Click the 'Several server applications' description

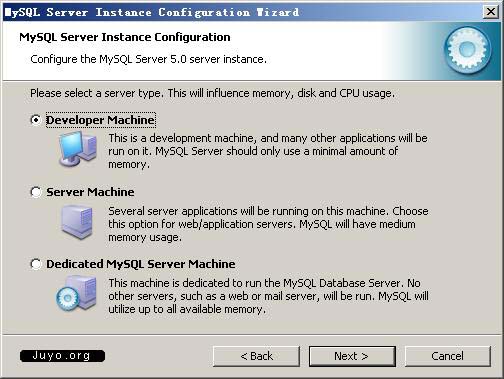click(268, 224)
